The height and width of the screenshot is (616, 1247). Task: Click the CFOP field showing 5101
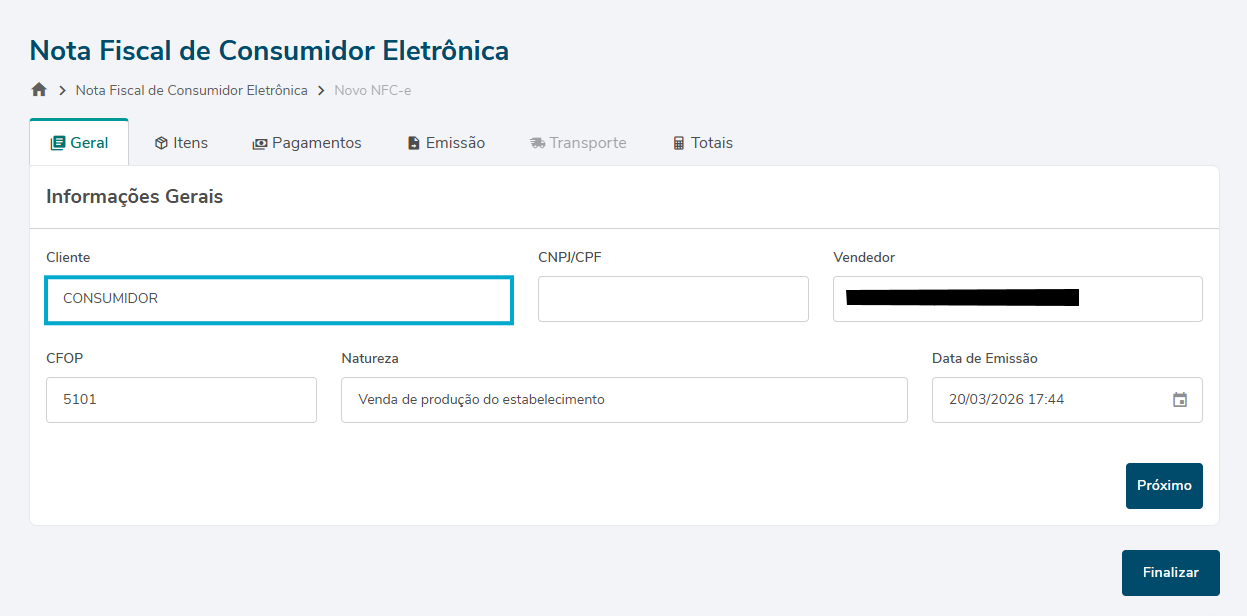coord(181,400)
